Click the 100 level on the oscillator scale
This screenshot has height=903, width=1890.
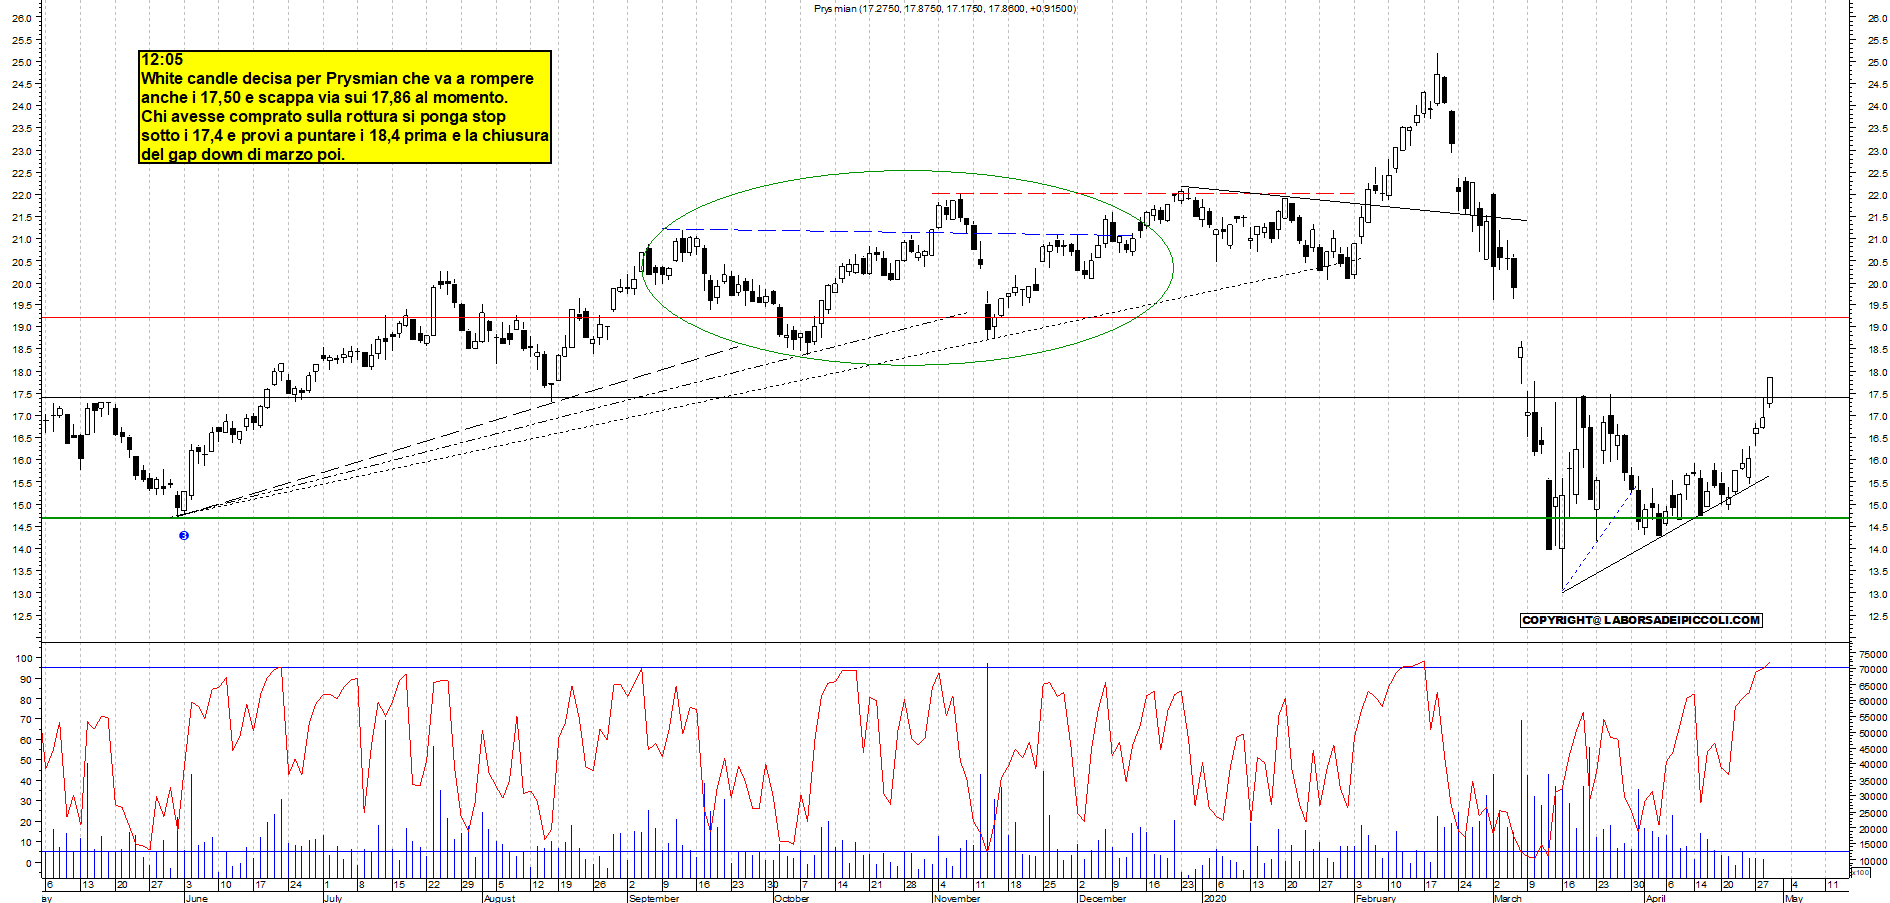24,658
